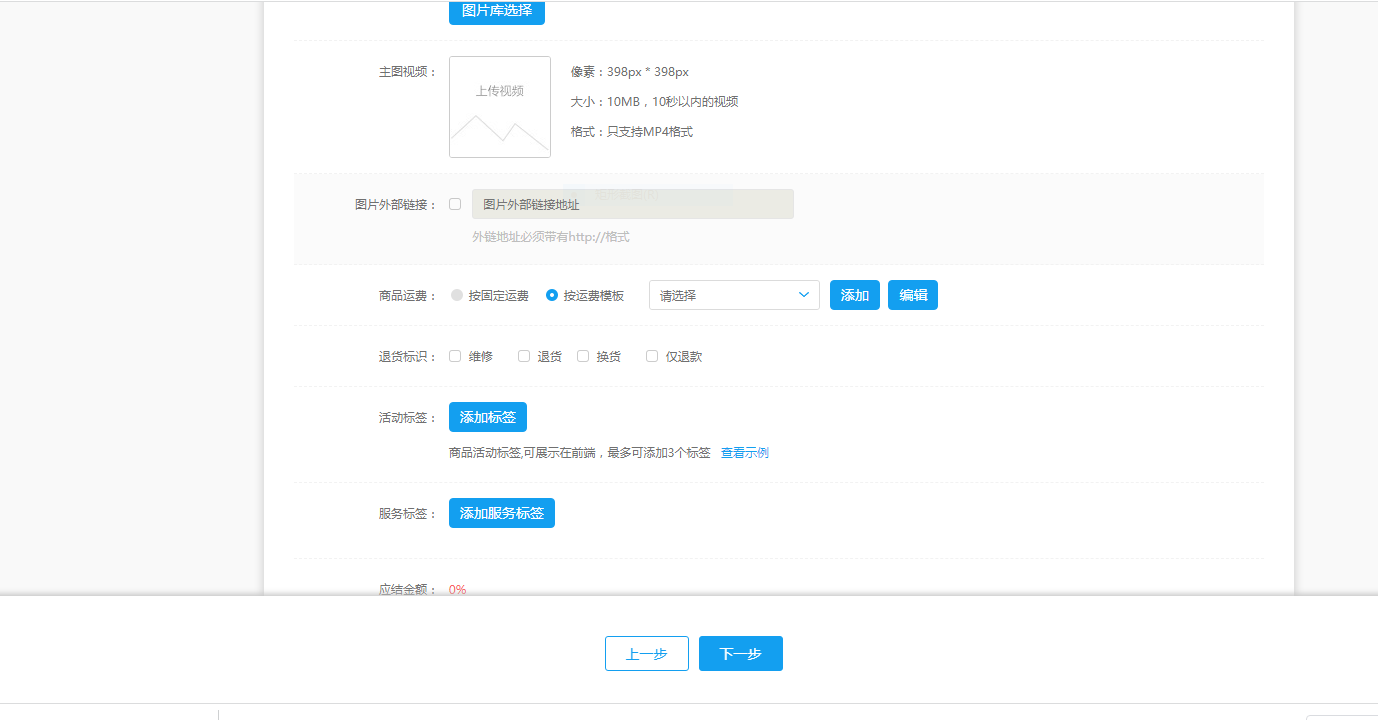Viewport: 1378px width, 720px height.
Task: Click the 编辑 button beside 添加
Action: click(912, 295)
